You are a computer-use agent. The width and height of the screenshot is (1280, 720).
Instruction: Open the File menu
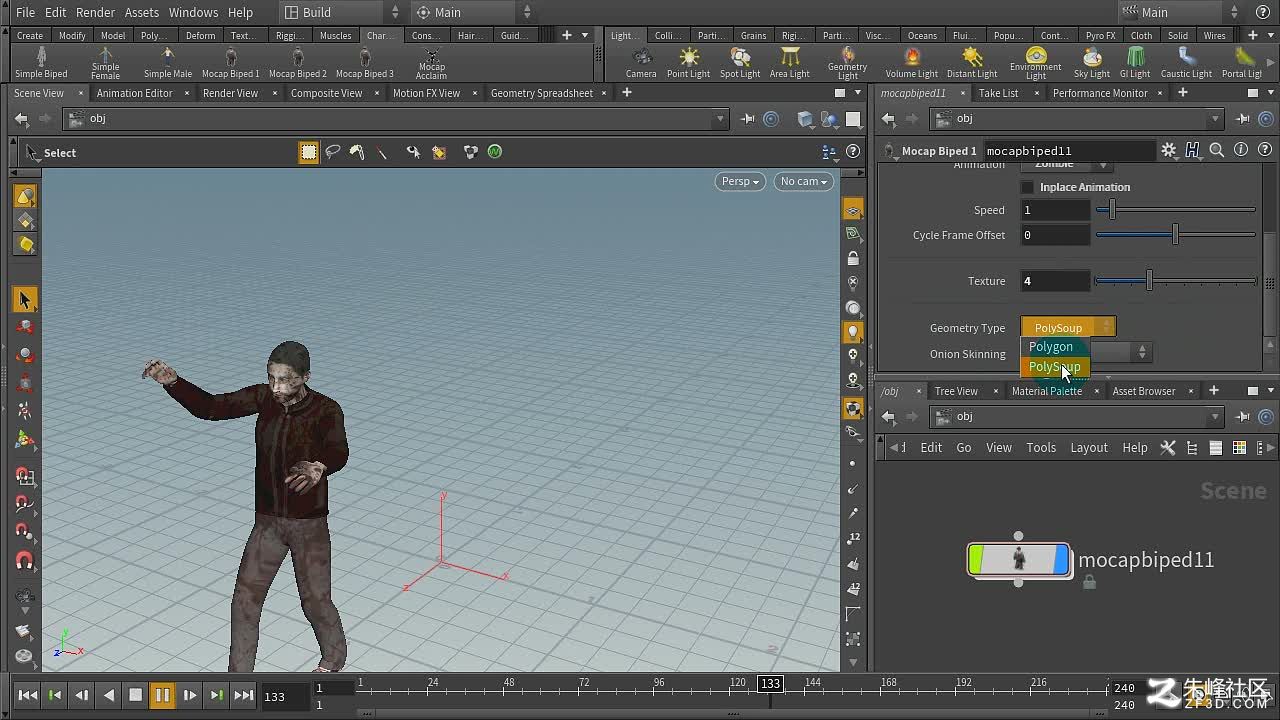[25, 12]
